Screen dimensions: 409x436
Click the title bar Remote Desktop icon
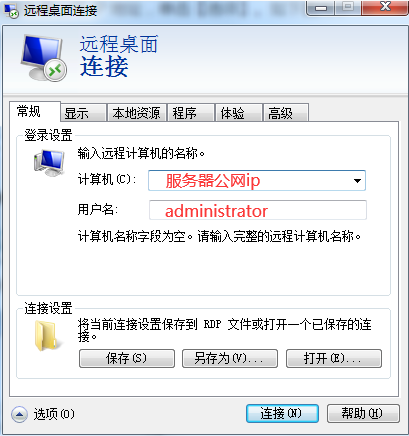coord(11,11)
